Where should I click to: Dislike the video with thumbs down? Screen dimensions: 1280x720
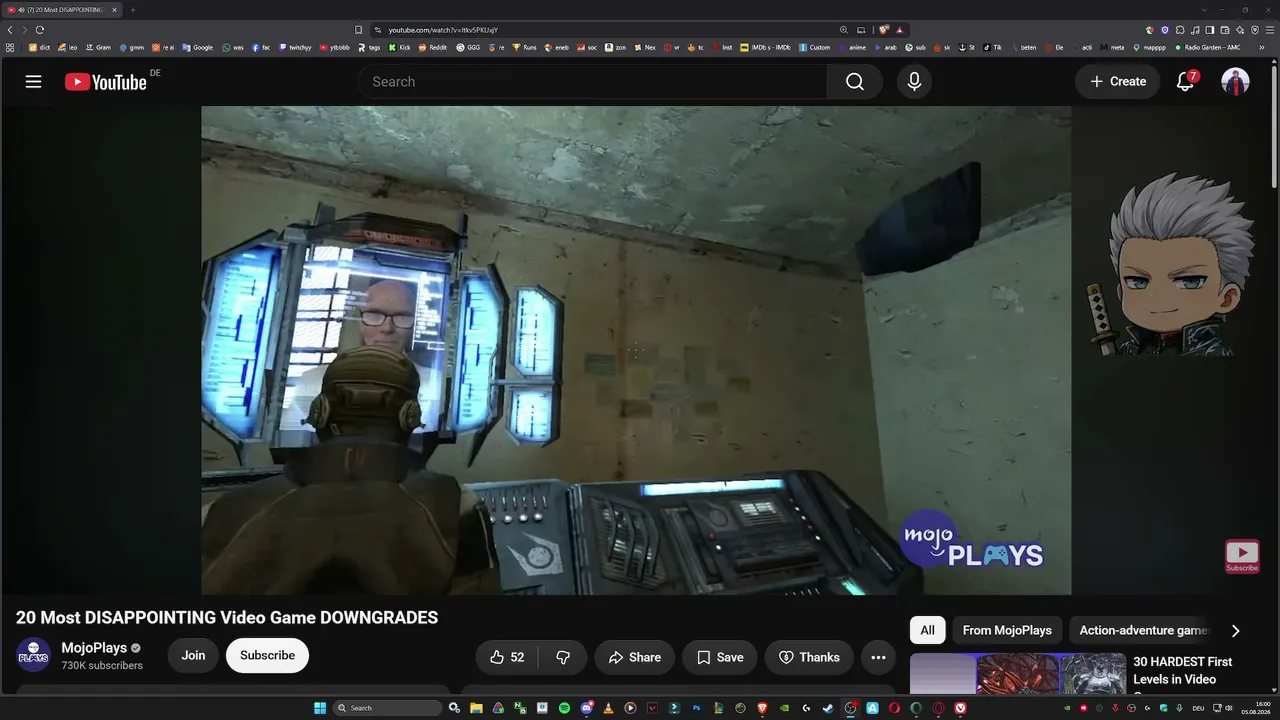pyautogui.click(x=563, y=657)
